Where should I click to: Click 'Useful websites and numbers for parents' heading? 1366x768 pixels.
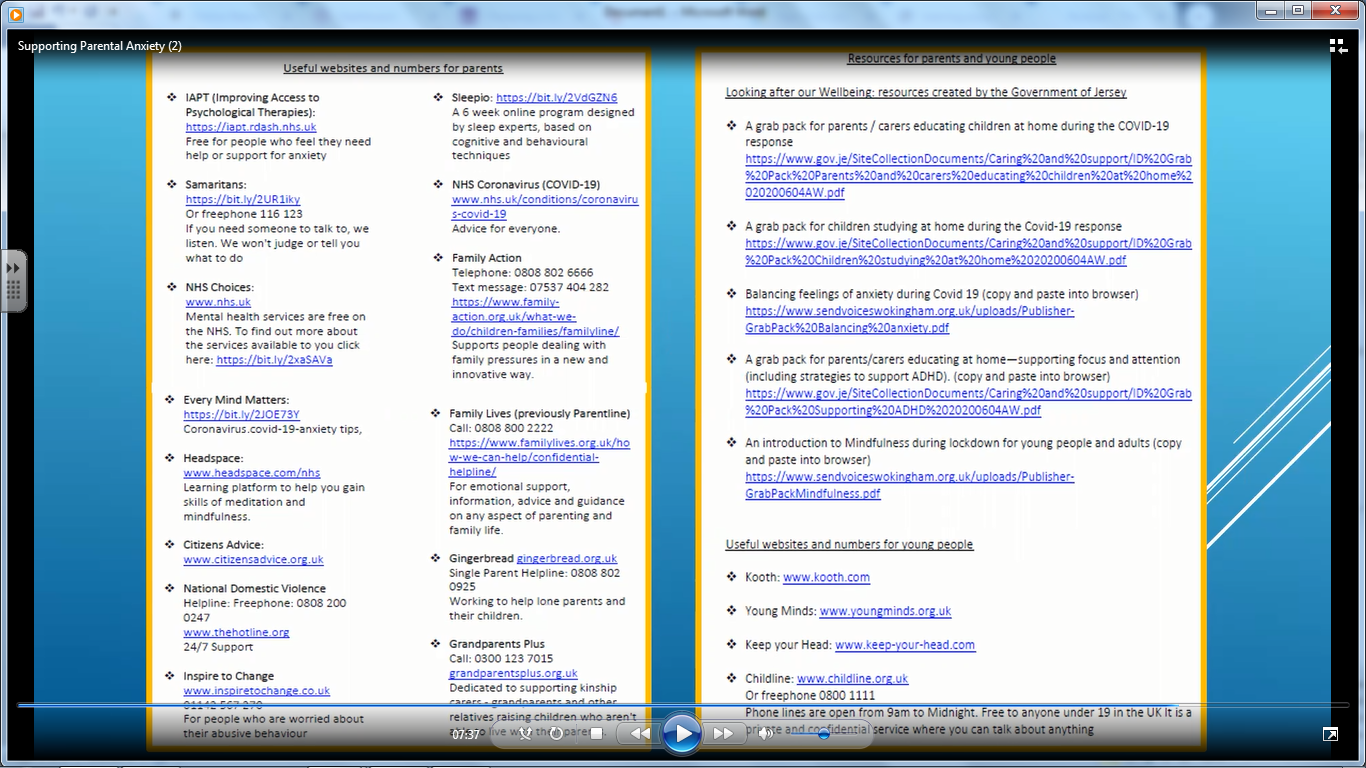(x=393, y=69)
